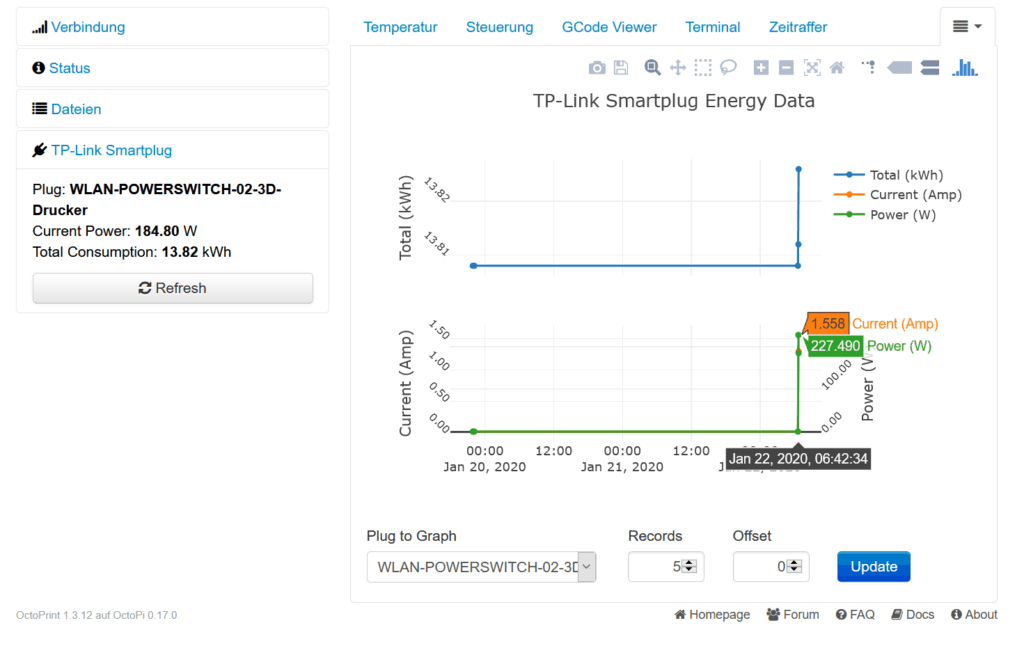
Task: Click the signal bars icon beside Verbindung
Action: [x=40, y=27]
